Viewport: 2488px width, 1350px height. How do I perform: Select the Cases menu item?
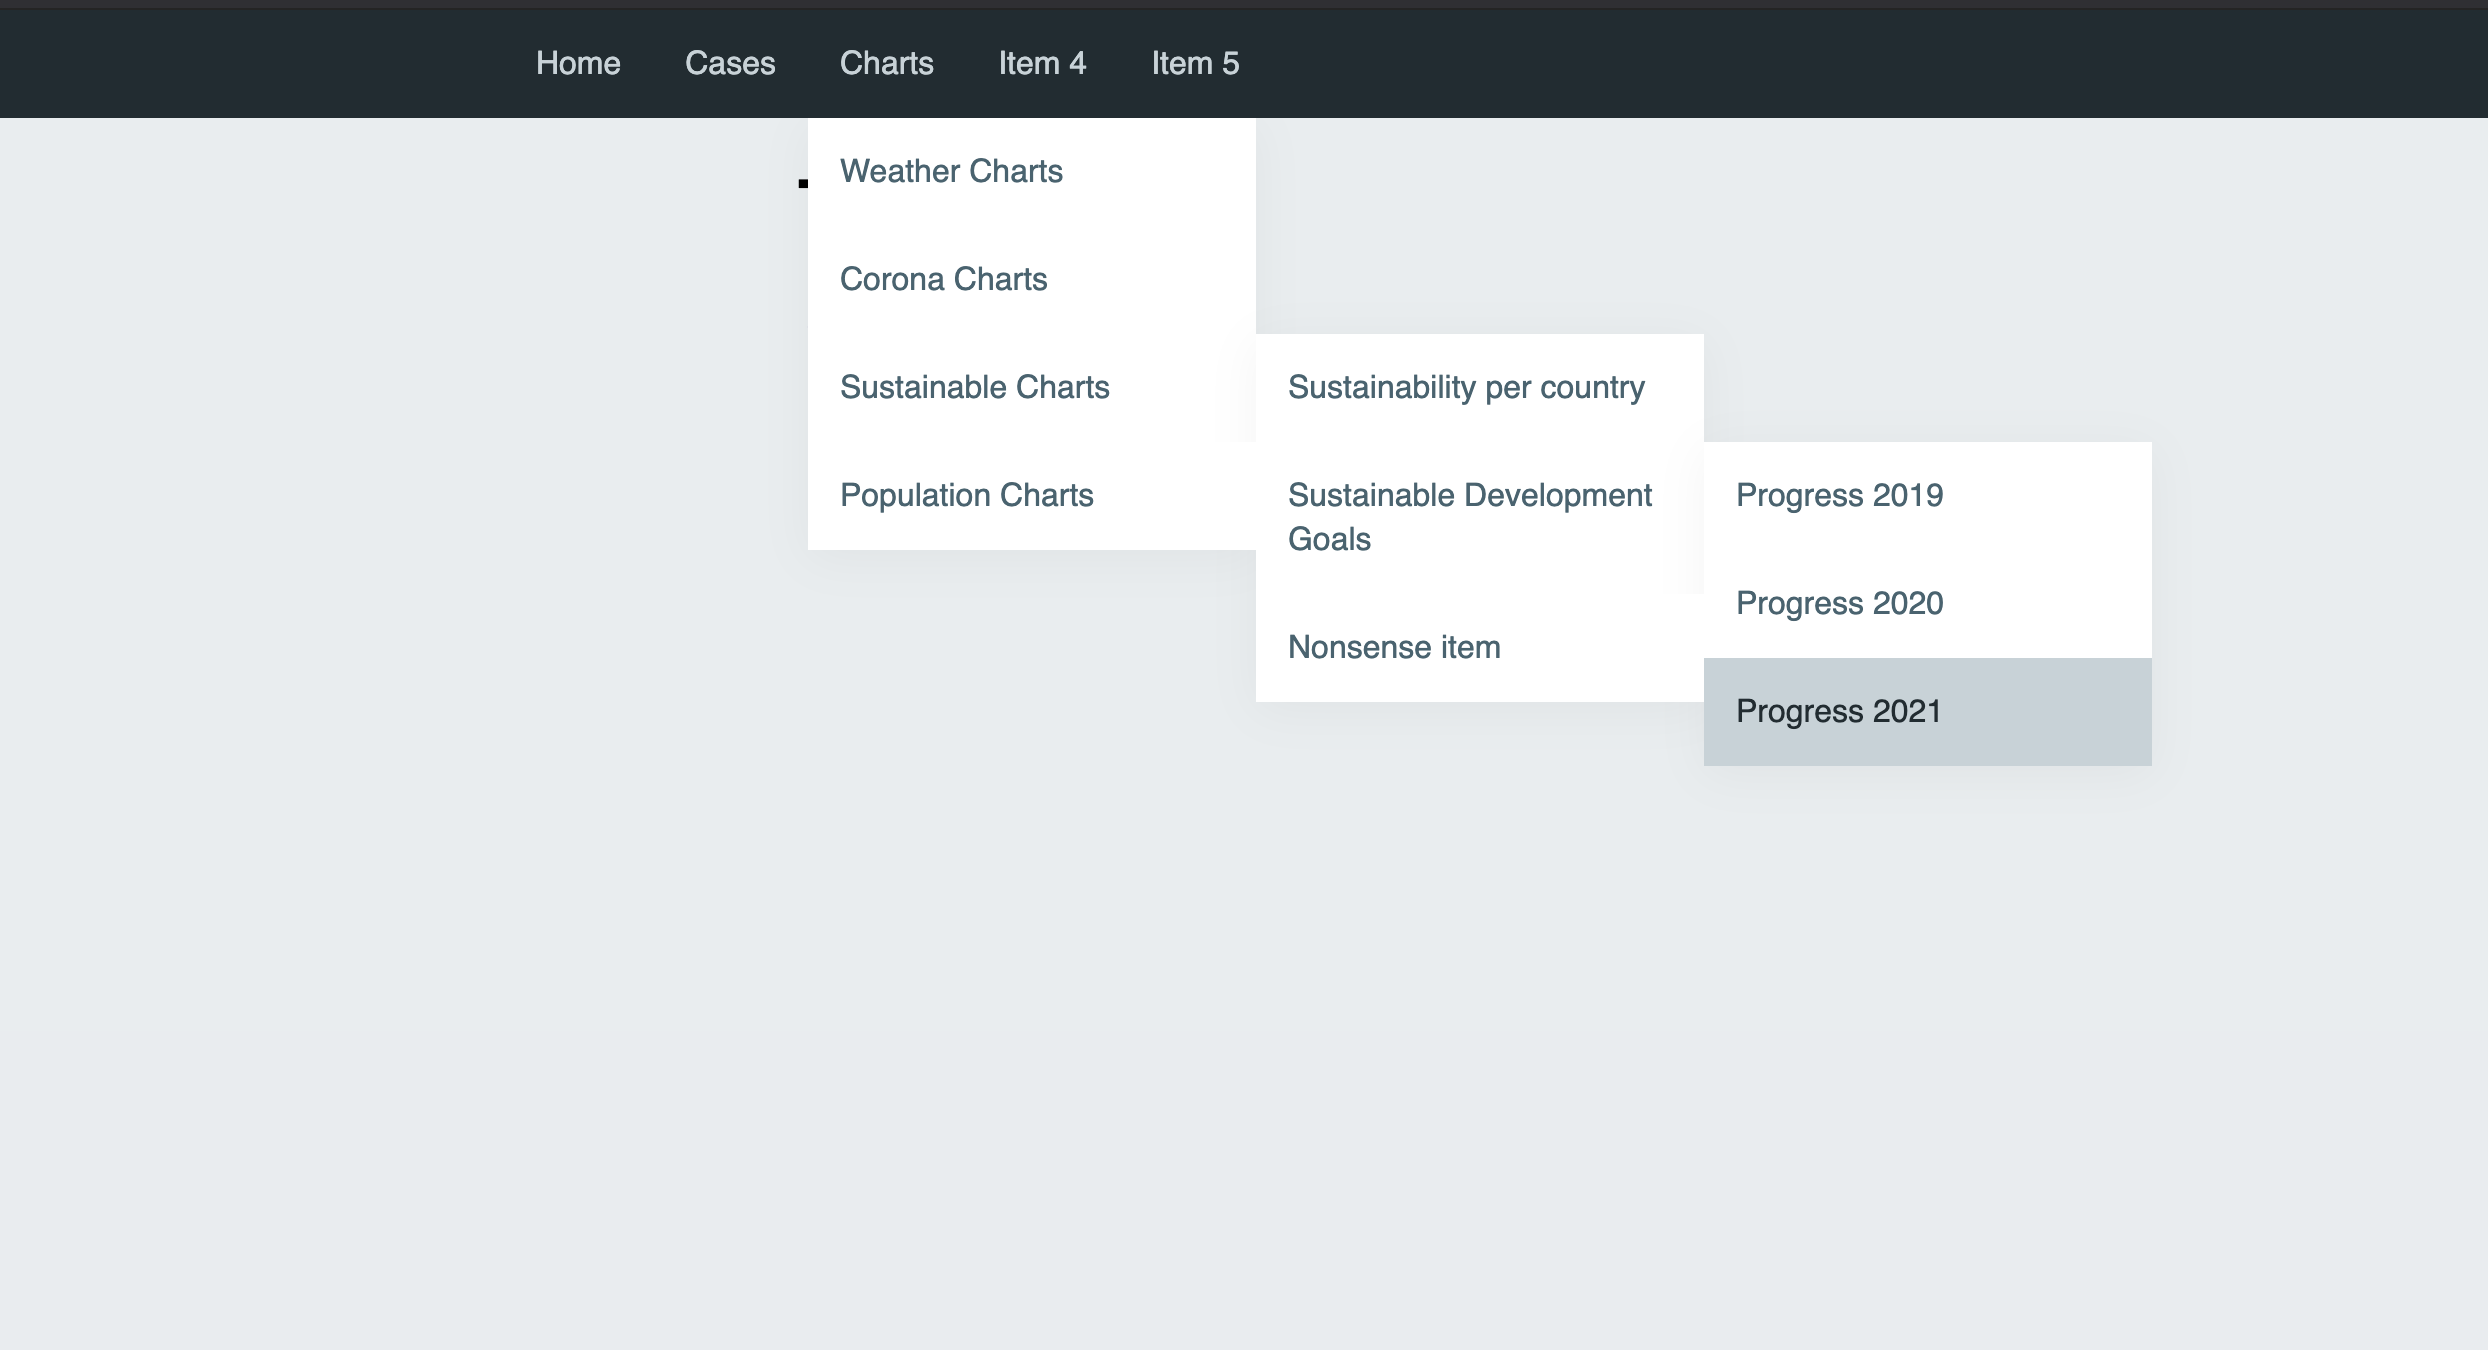pyautogui.click(x=730, y=63)
